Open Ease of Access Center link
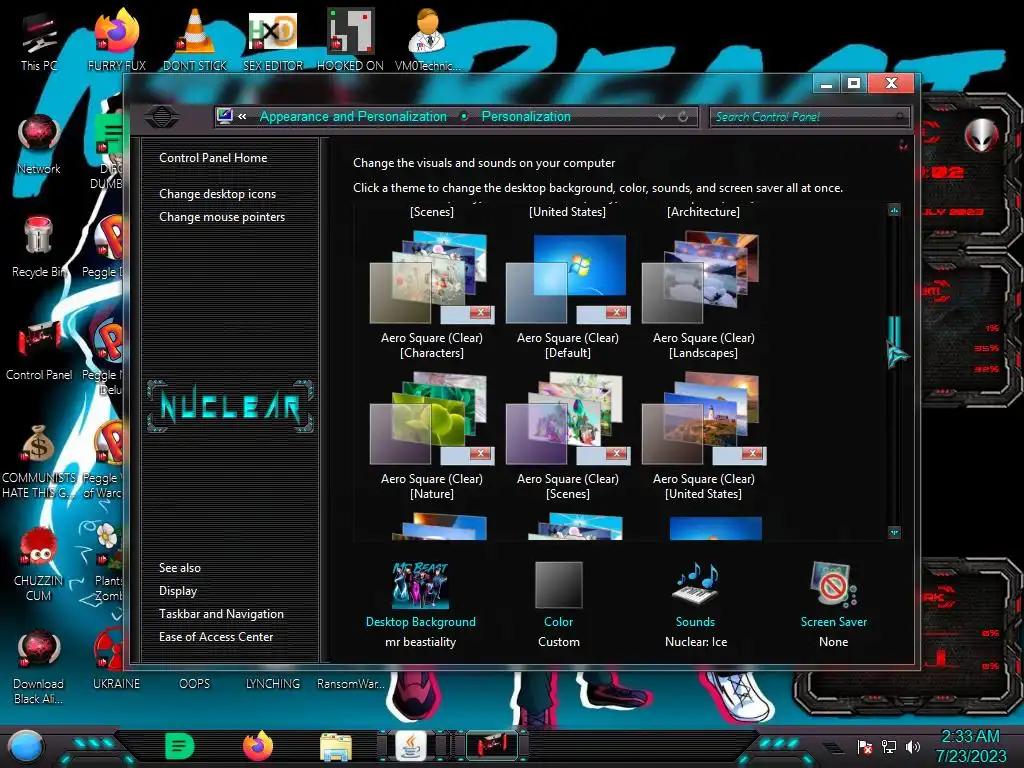Screen dimensions: 1024x768 point(216,637)
